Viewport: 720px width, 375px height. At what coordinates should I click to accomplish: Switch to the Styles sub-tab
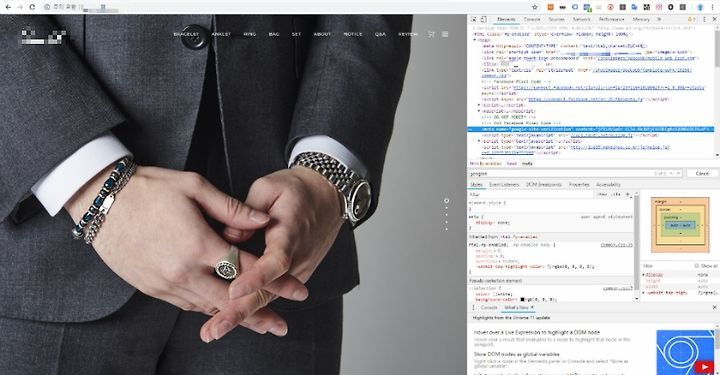pyautogui.click(x=477, y=185)
